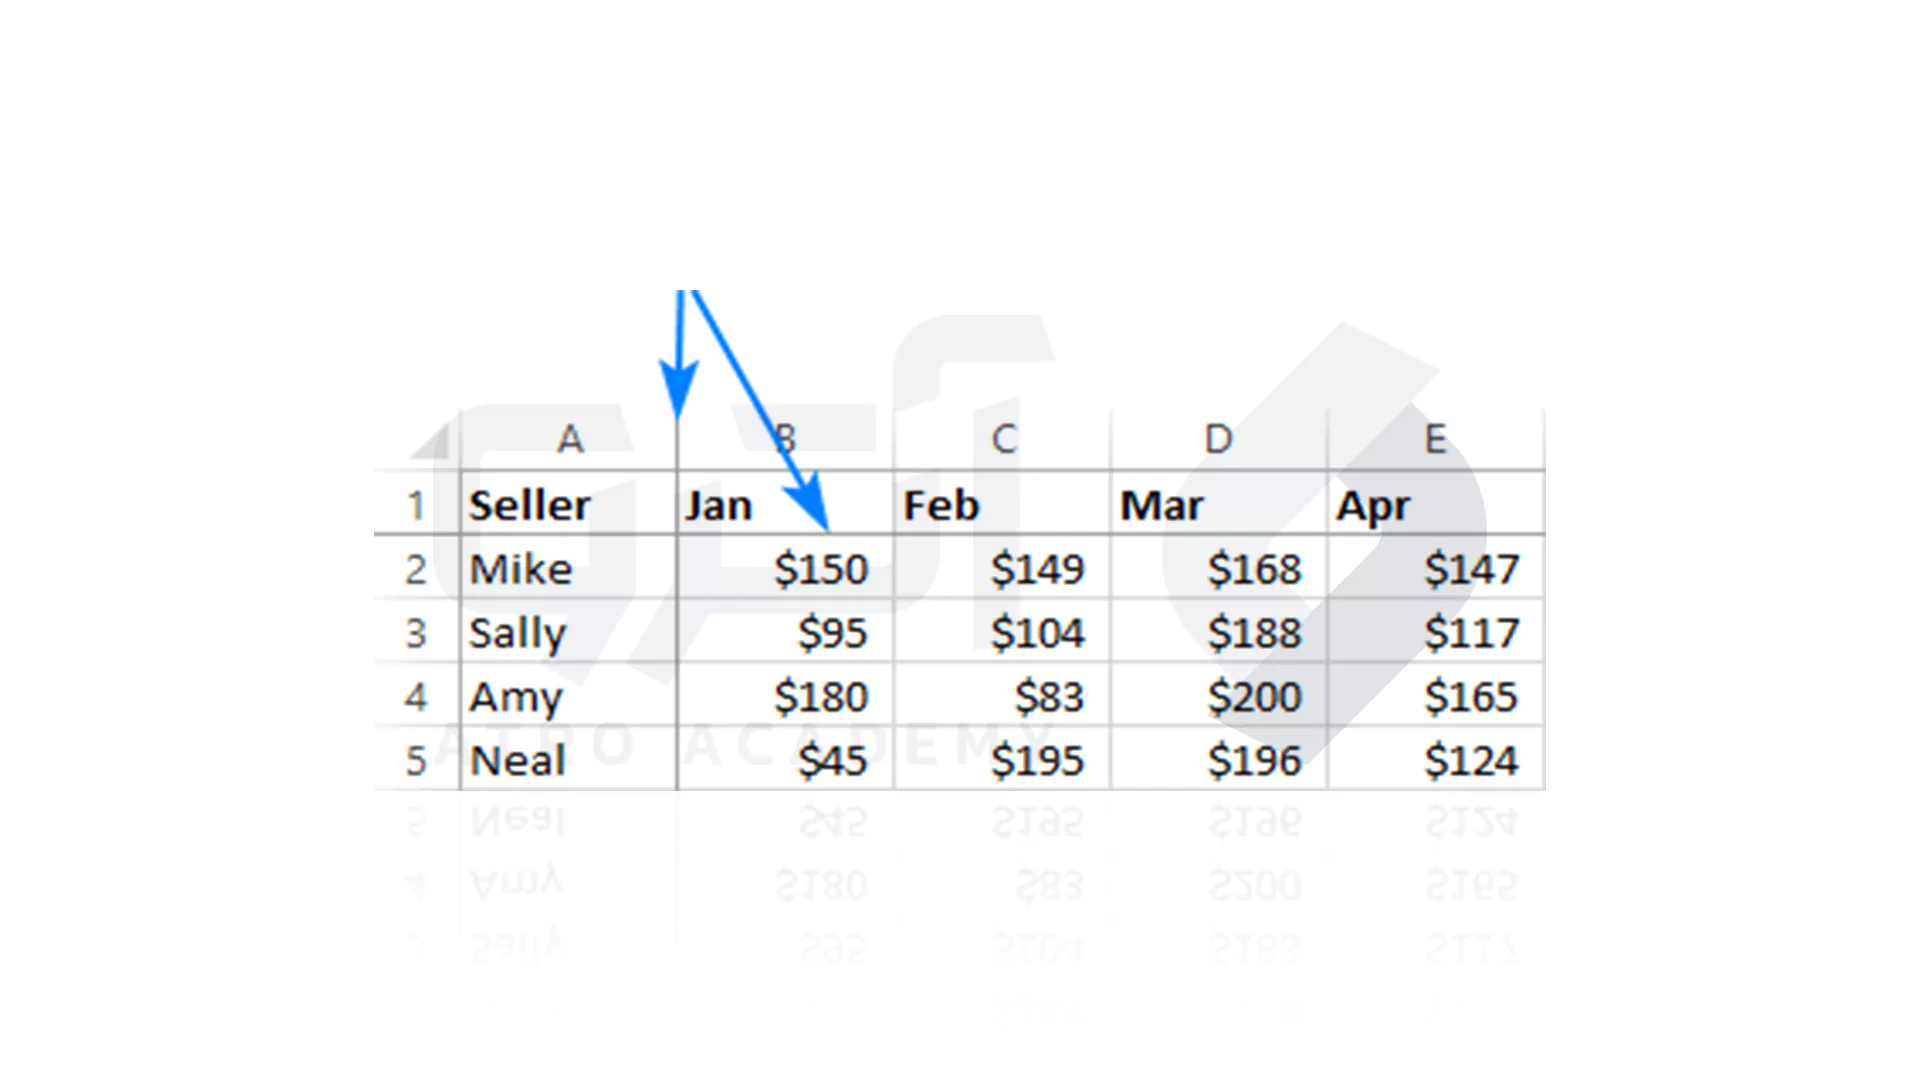
Task: Select row 3 header
Action: [417, 632]
